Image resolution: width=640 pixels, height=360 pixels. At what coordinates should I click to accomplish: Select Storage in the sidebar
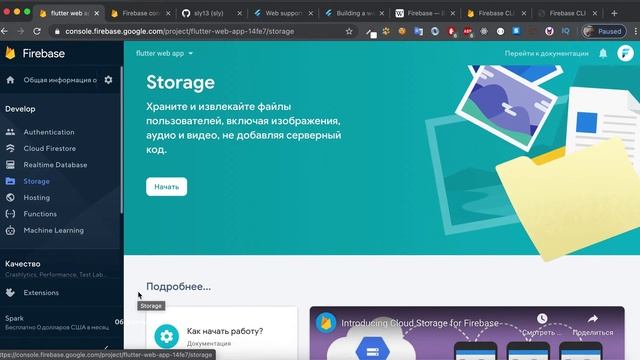[x=36, y=181]
